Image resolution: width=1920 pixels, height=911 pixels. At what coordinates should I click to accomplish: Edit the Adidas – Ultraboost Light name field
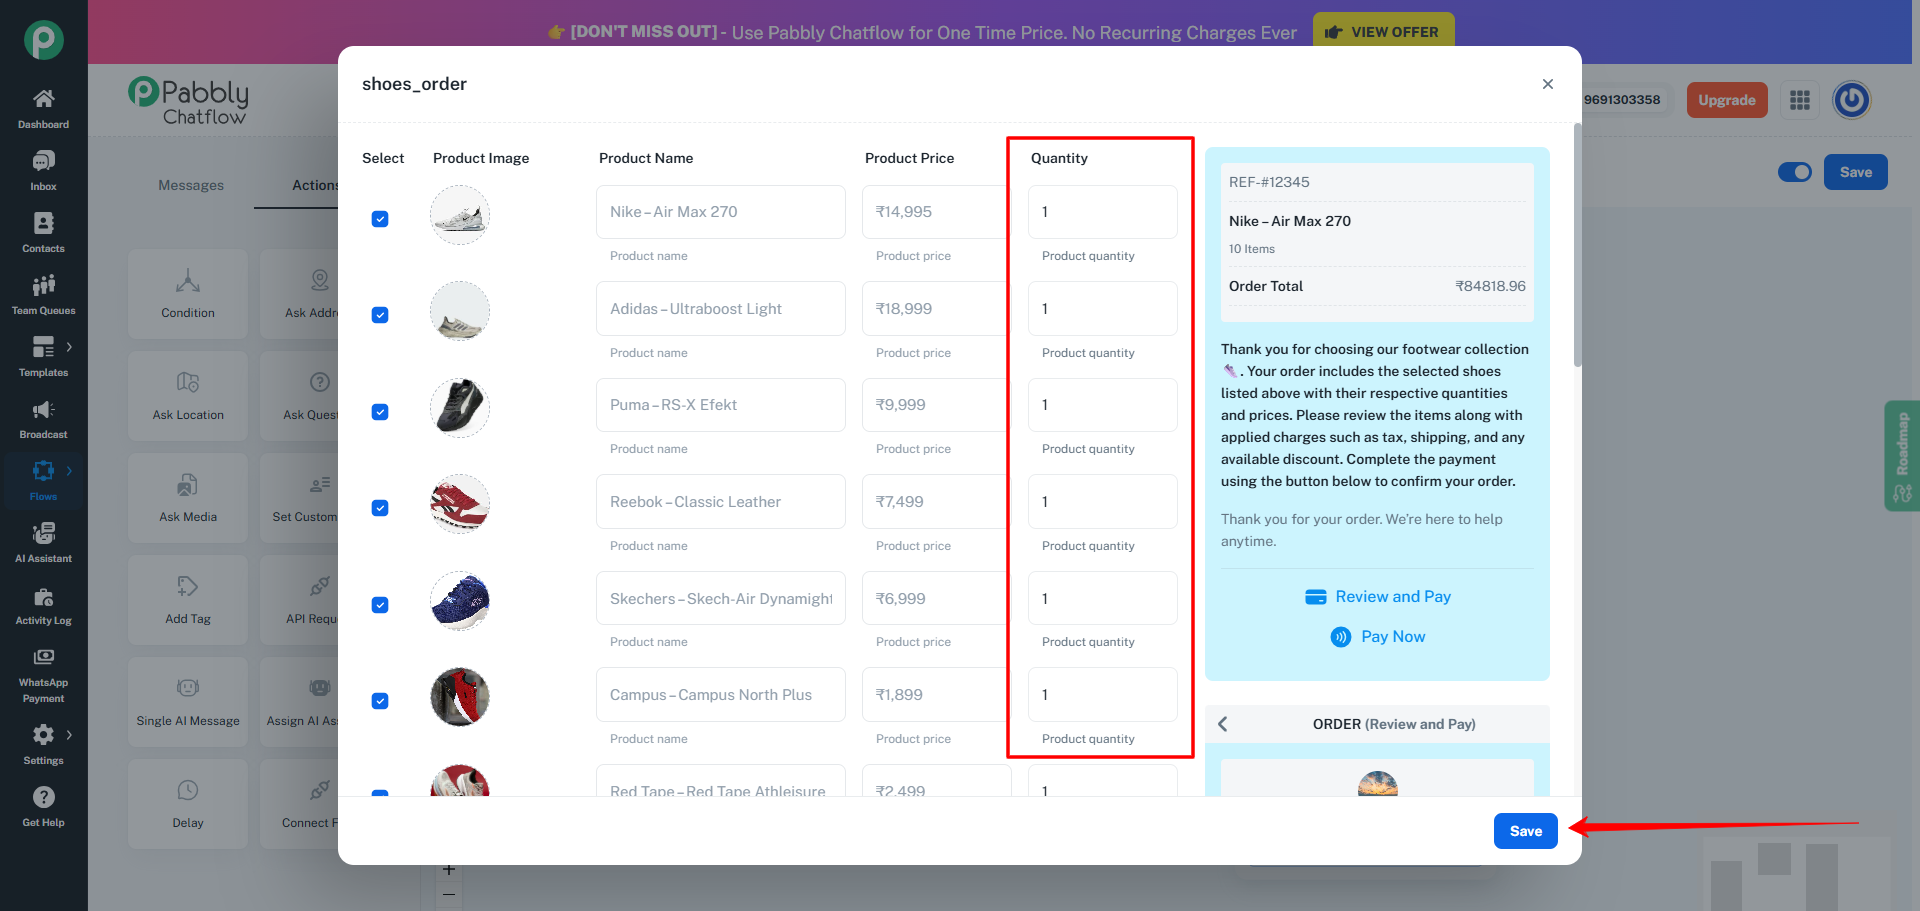tap(721, 309)
